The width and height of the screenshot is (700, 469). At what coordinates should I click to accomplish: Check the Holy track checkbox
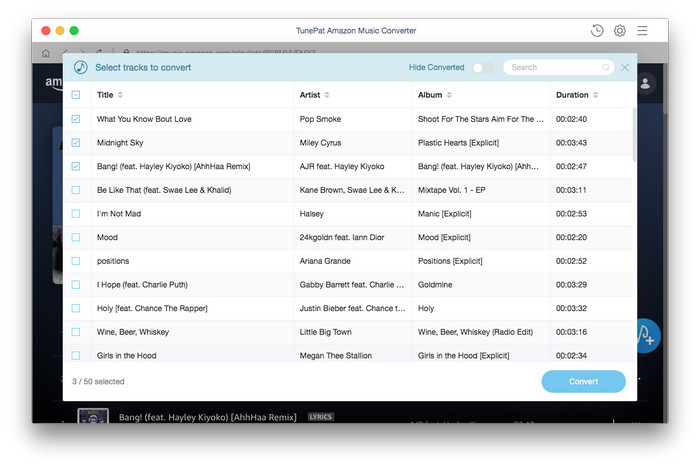coord(76,308)
